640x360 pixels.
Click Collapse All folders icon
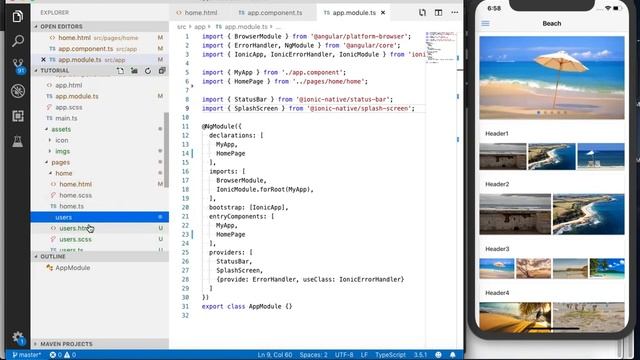pyautogui.click(x=162, y=71)
